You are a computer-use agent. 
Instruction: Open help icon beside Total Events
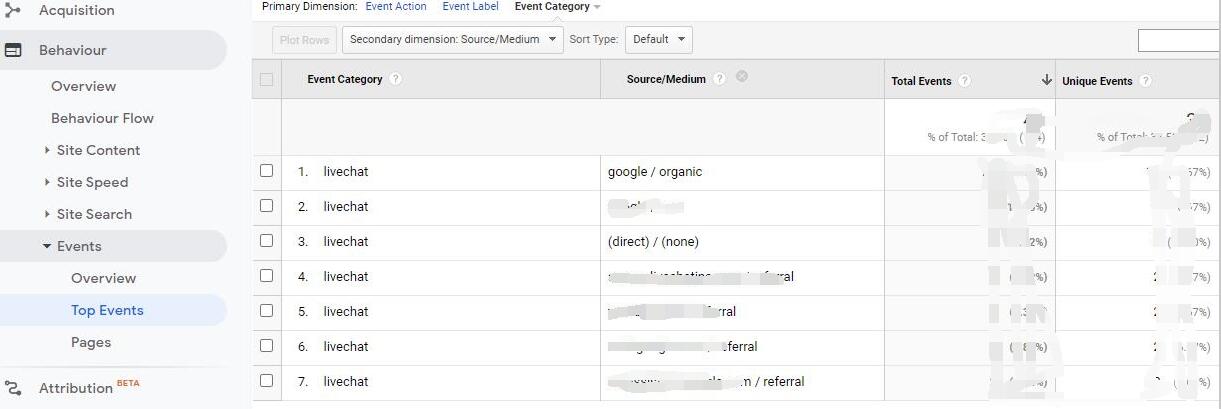(x=964, y=81)
